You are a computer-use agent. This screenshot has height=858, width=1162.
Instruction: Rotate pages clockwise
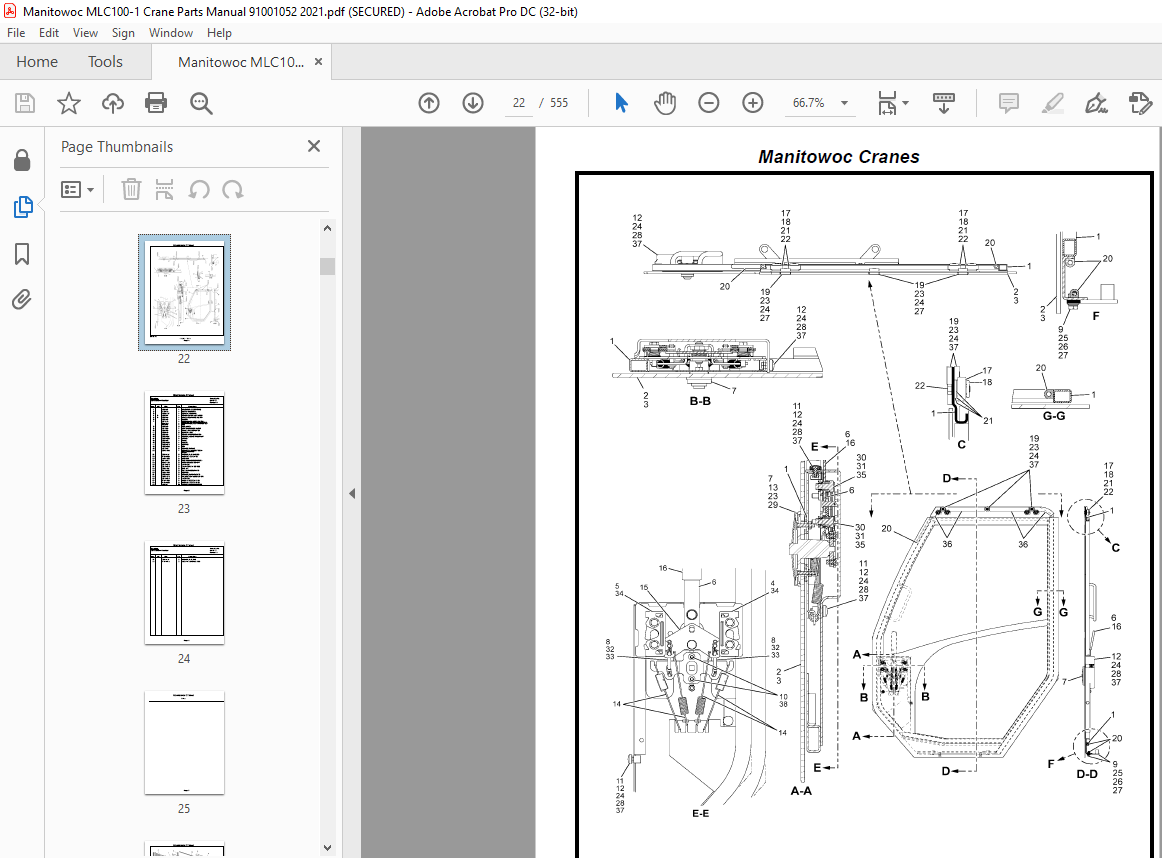pos(233,190)
